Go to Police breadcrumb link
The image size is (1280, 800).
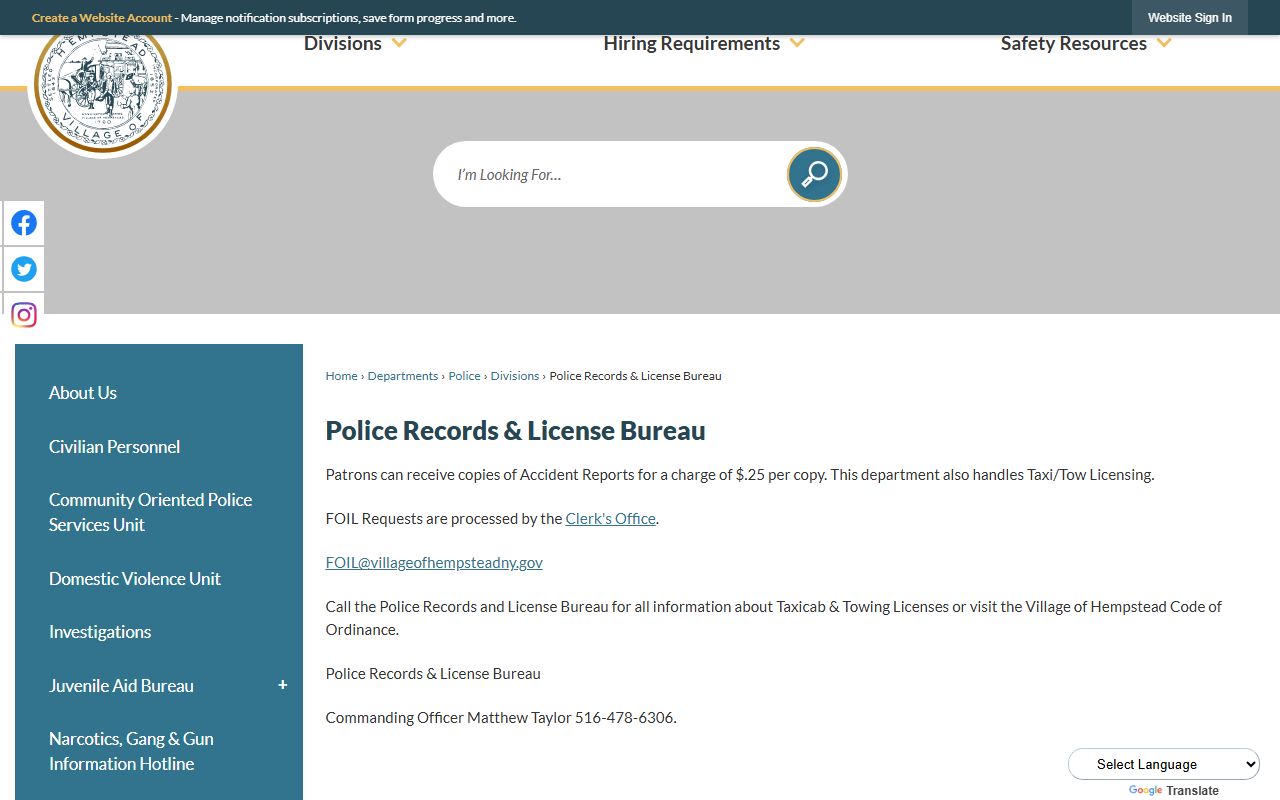point(464,376)
